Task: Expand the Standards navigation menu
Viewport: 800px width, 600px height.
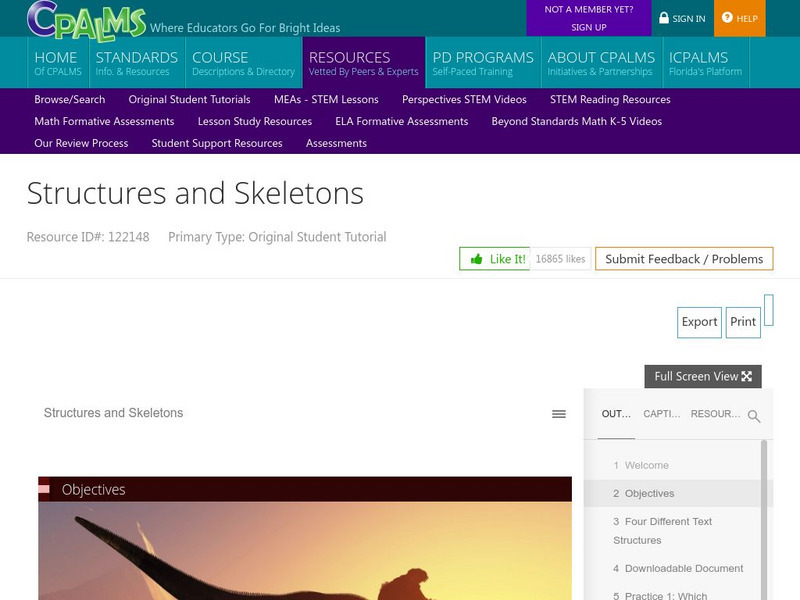Action: (136, 63)
